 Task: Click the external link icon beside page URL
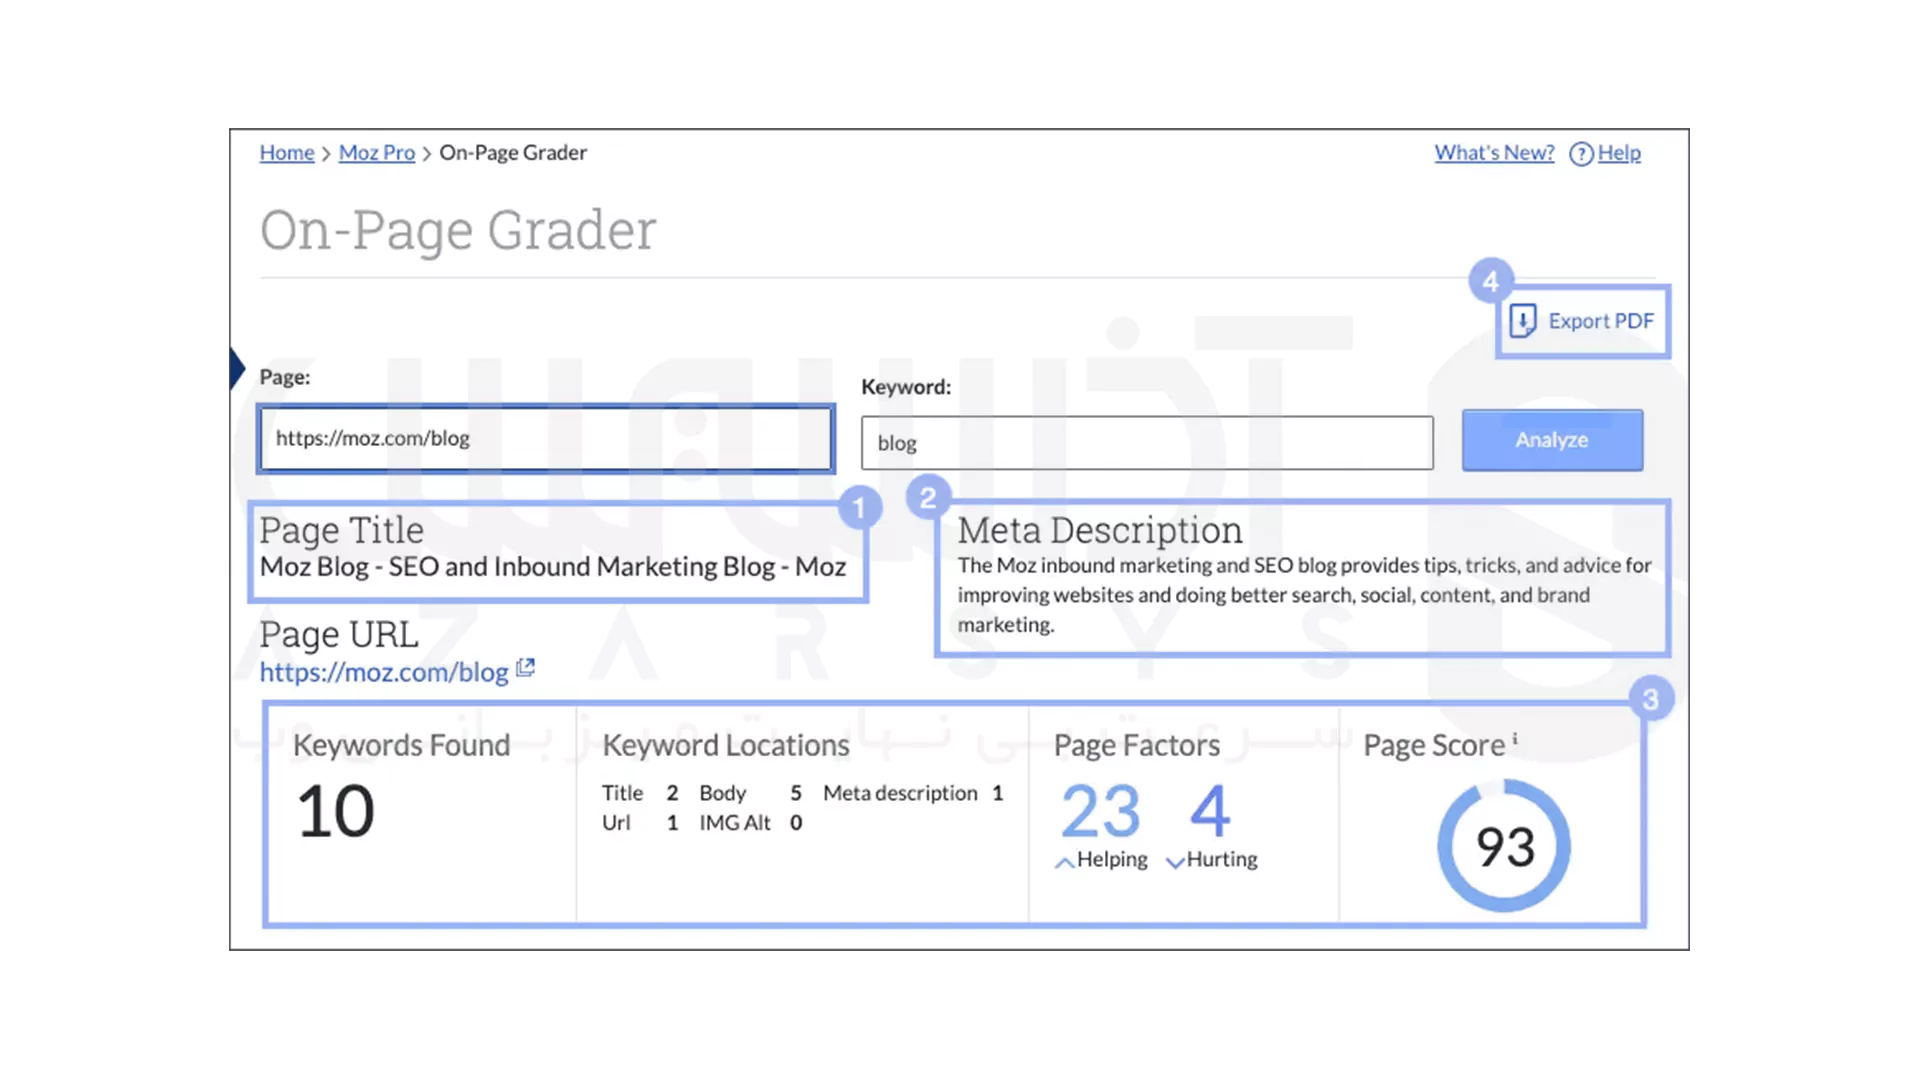[525, 668]
